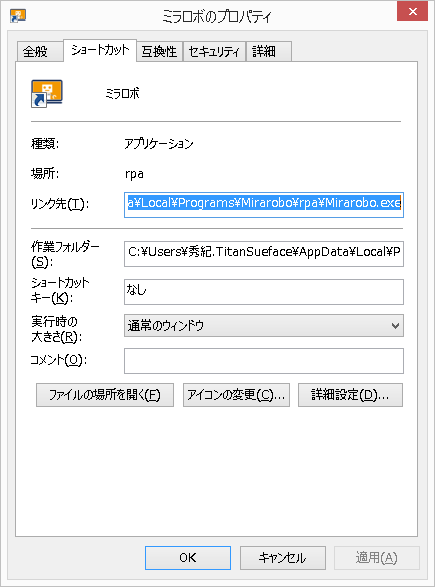435x587 pixels.
Task: Go to the セキュリティ tab
Action: click(x=214, y=52)
